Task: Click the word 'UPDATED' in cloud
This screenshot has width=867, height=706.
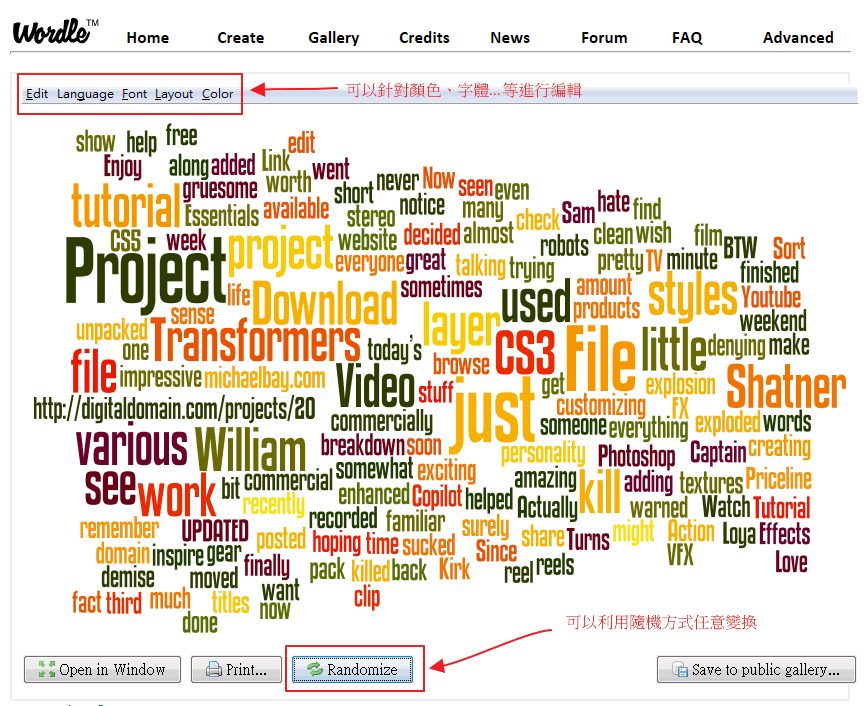Action: (215, 531)
